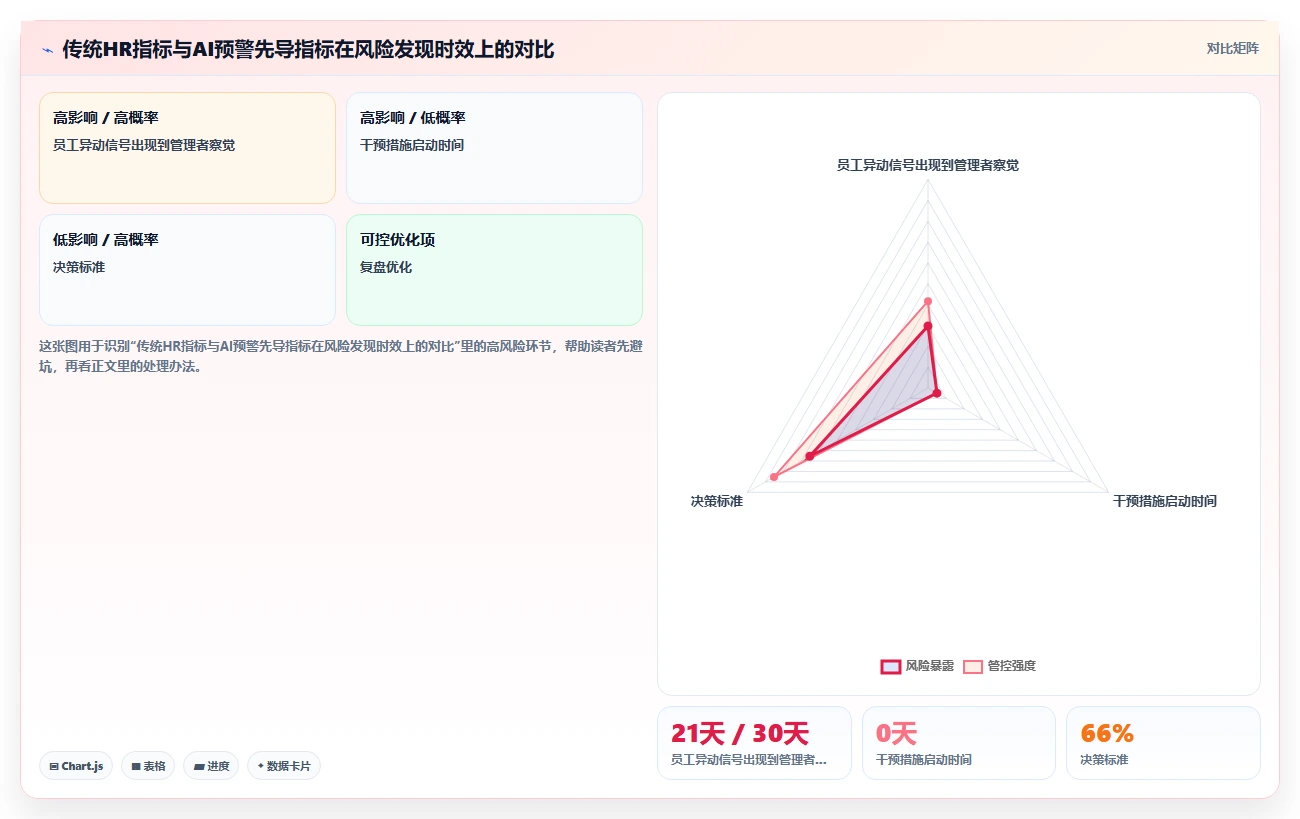
Task: Select the 高影响 / 高概率 quadrant card
Action: [x=187, y=148]
